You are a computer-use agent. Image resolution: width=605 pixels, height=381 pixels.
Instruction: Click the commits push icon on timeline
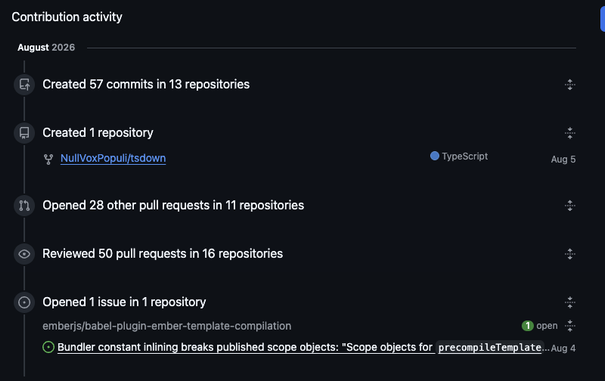(x=24, y=84)
